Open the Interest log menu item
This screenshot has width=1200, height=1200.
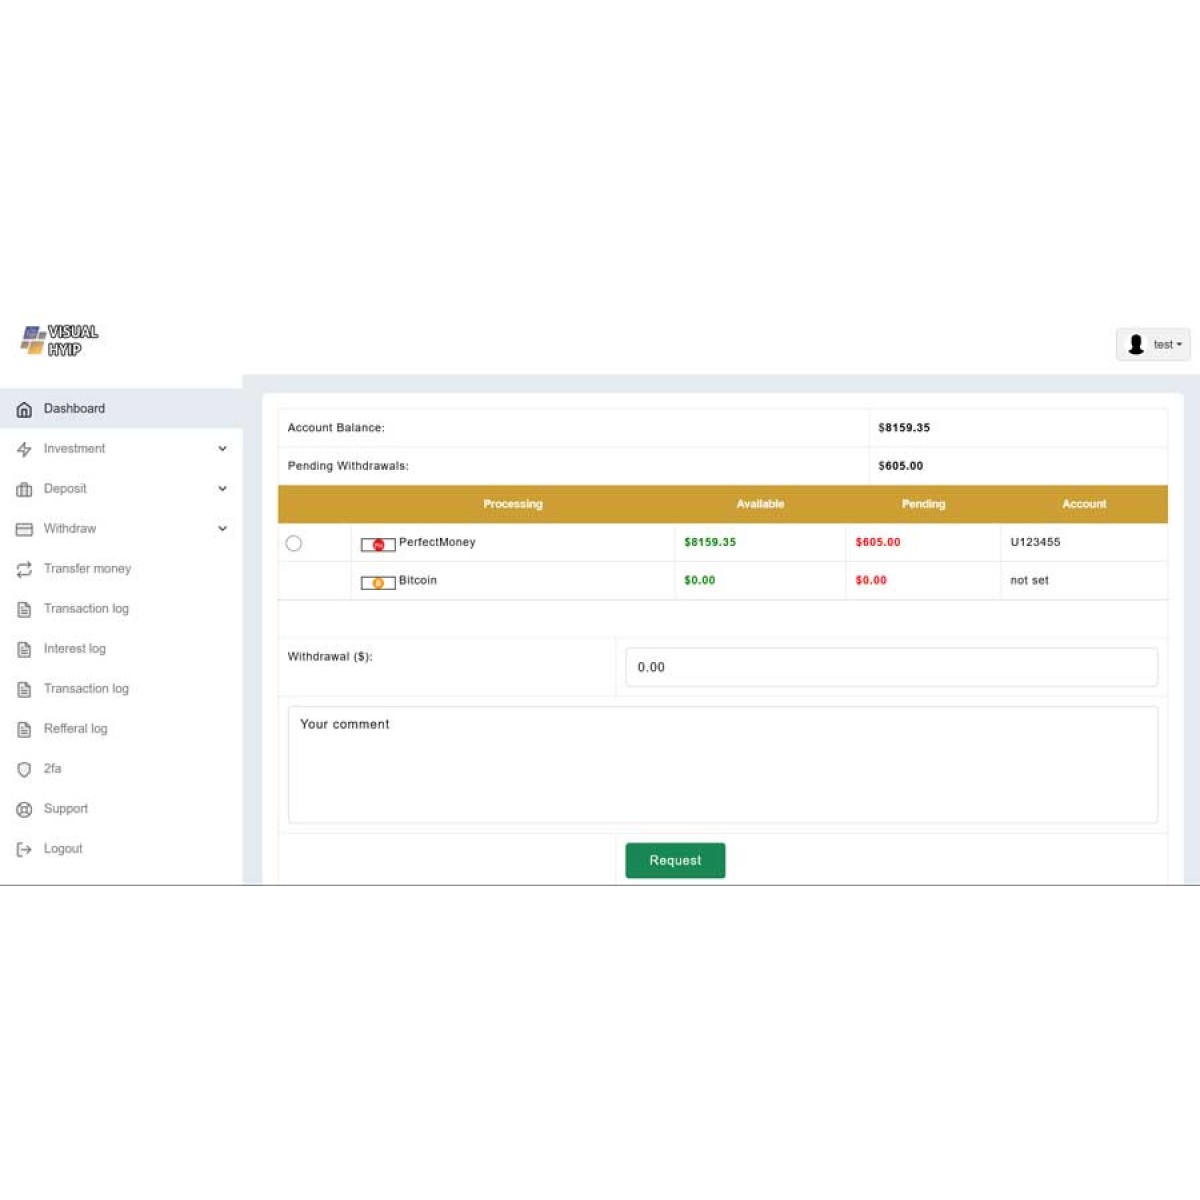(74, 649)
